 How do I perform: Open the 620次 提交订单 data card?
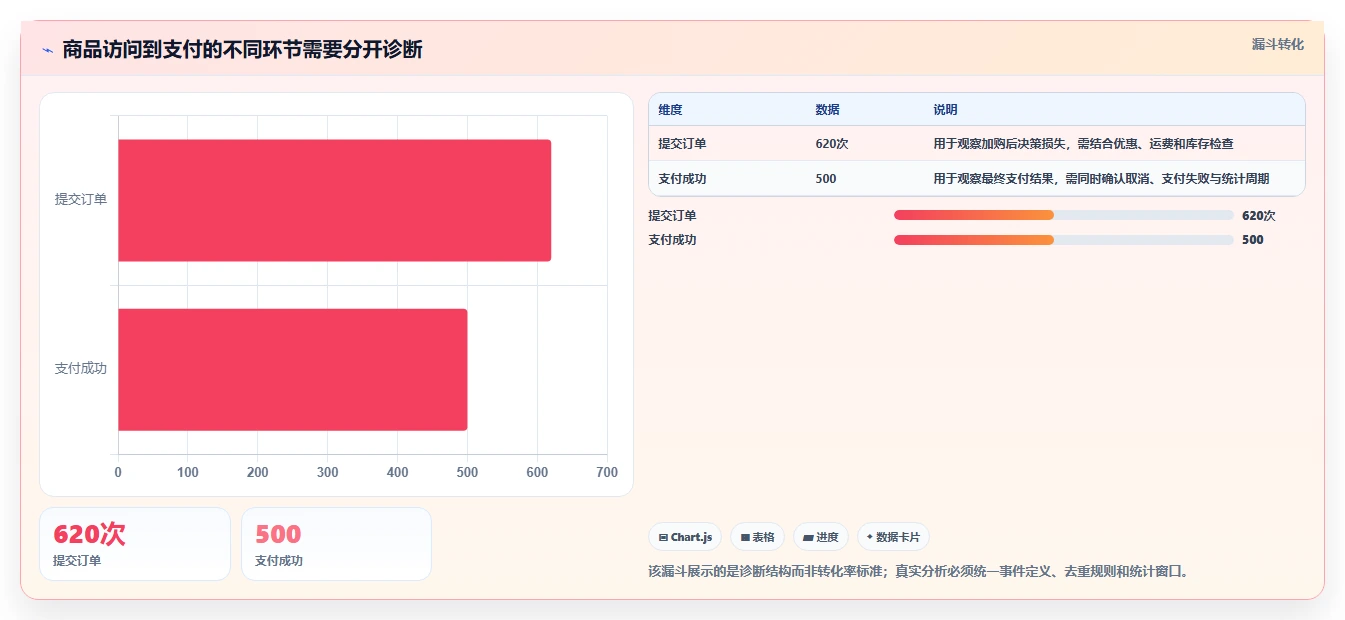pyautogui.click(x=135, y=544)
